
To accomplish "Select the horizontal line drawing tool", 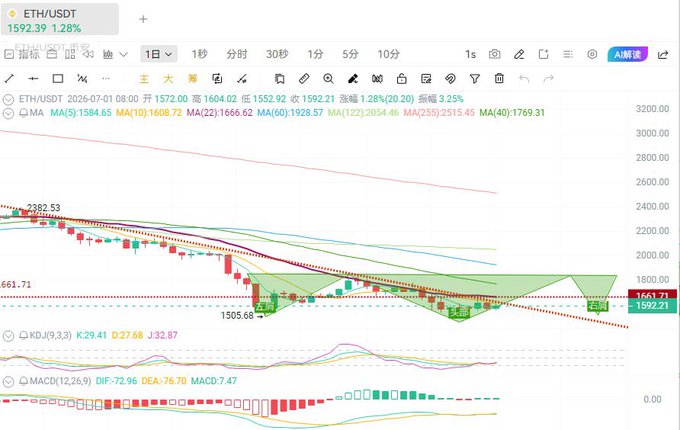I will click(x=33, y=78).
